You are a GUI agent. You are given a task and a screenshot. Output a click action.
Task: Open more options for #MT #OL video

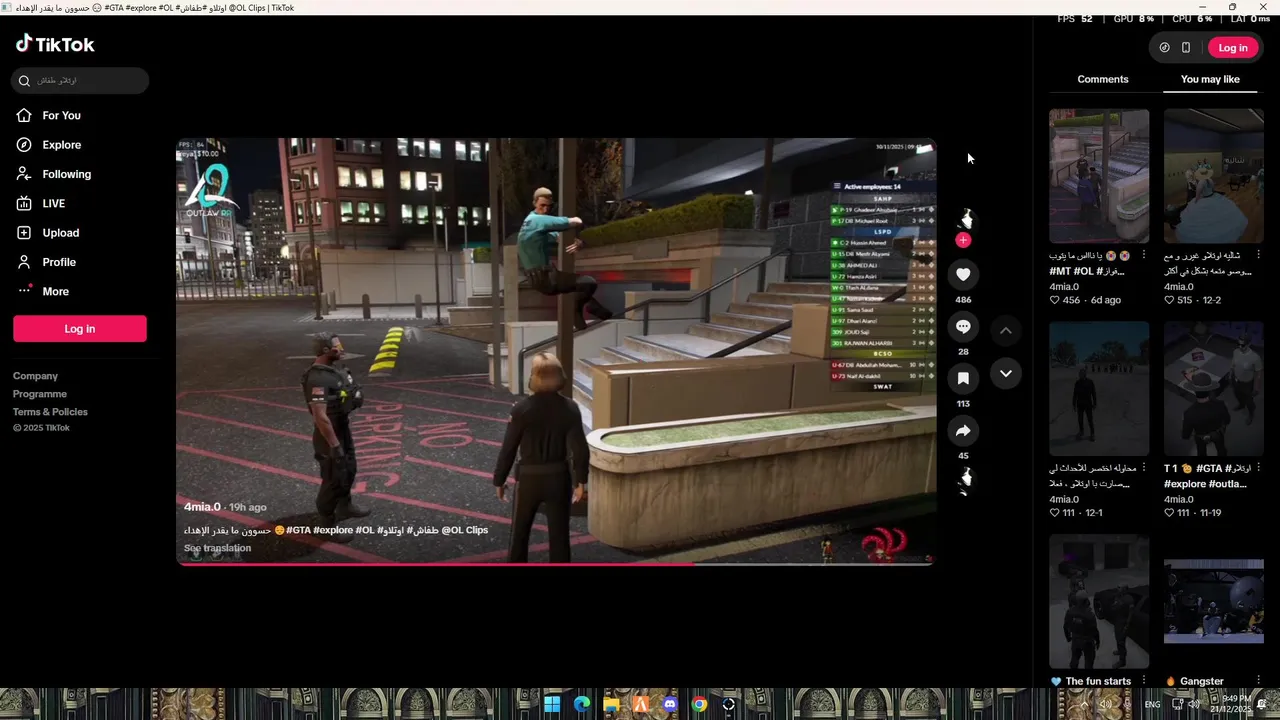(x=1144, y=255)
